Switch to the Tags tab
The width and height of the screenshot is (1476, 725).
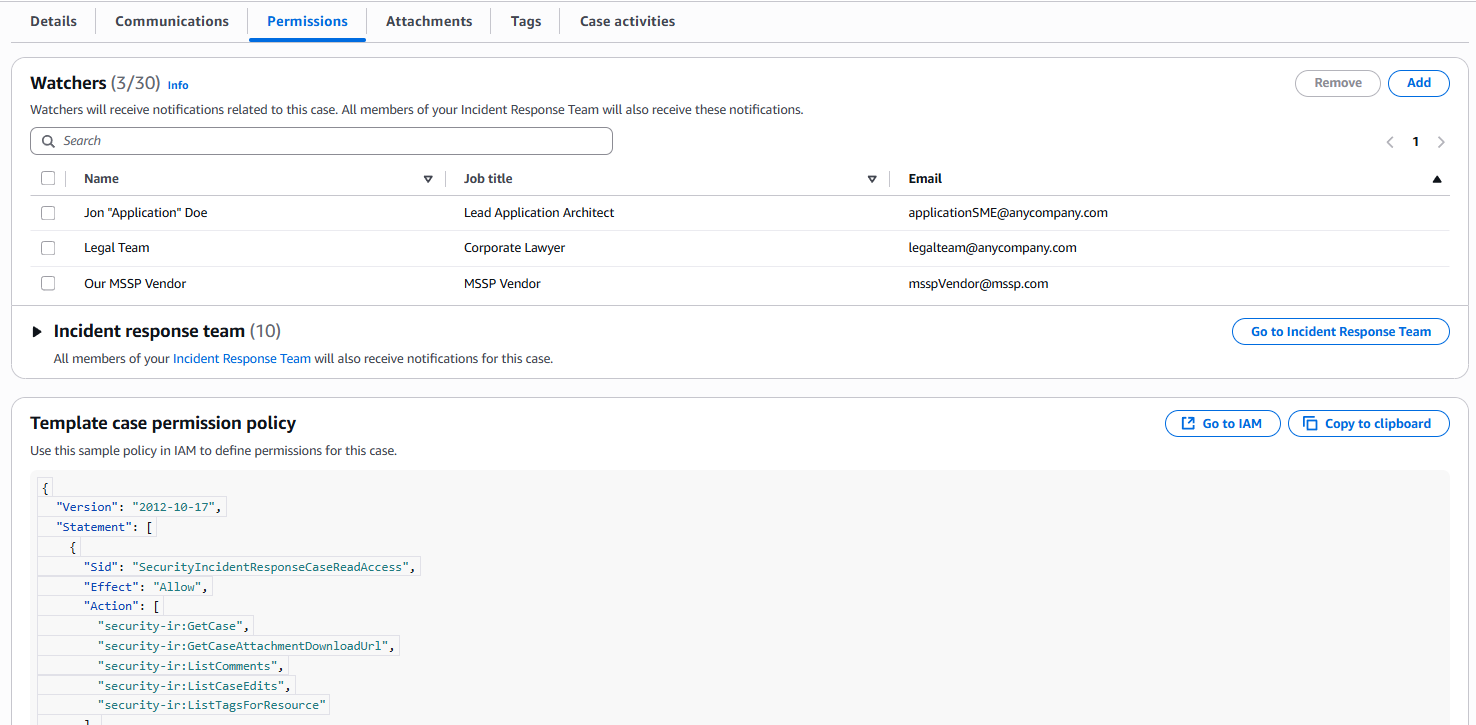click(526, 21)
